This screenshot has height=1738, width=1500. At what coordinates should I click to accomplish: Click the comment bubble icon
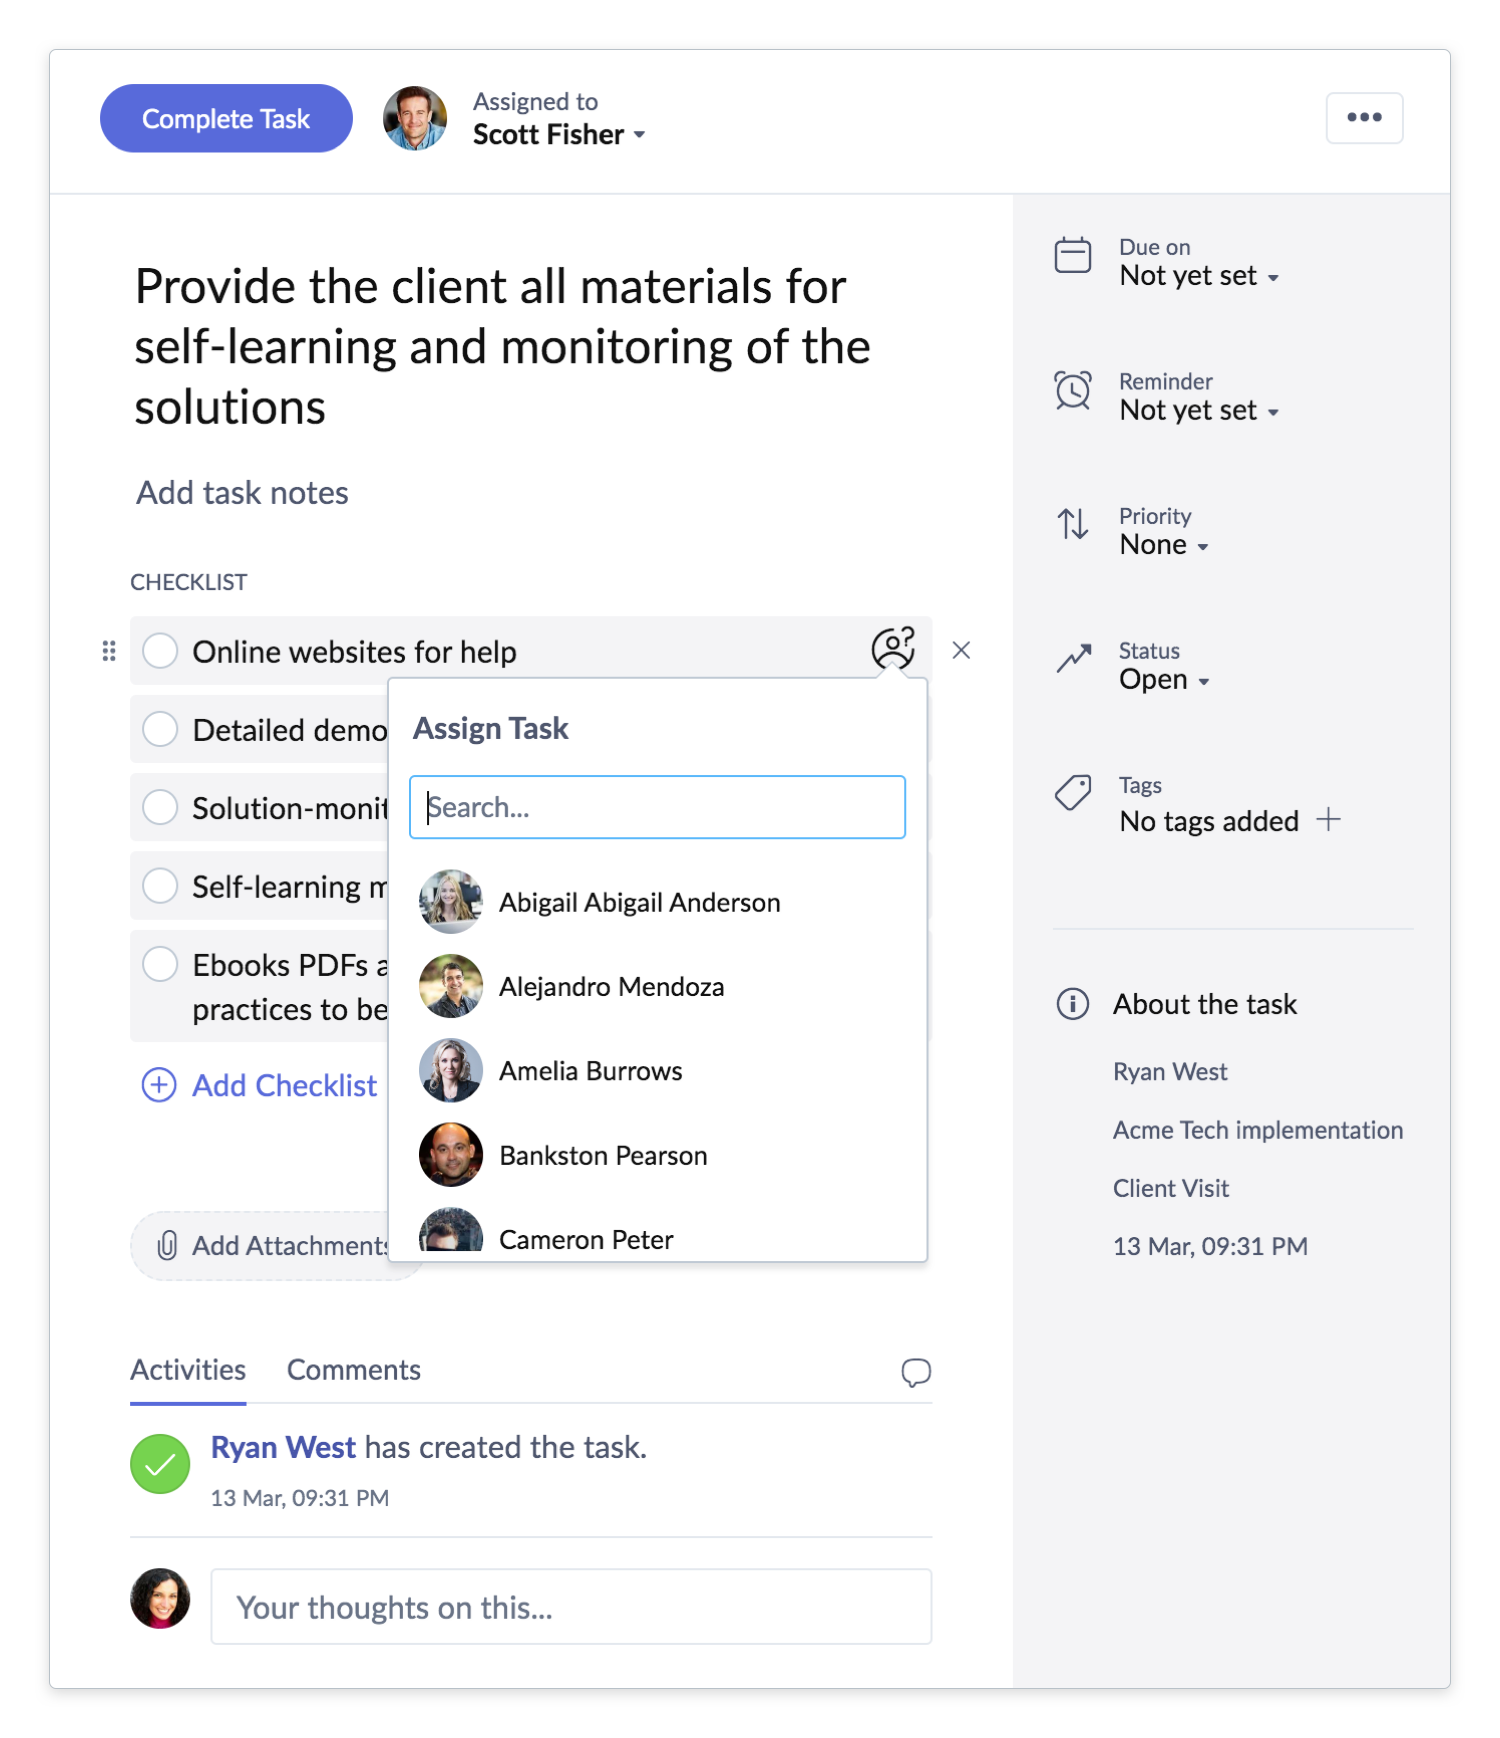(x=915, y=1372)
